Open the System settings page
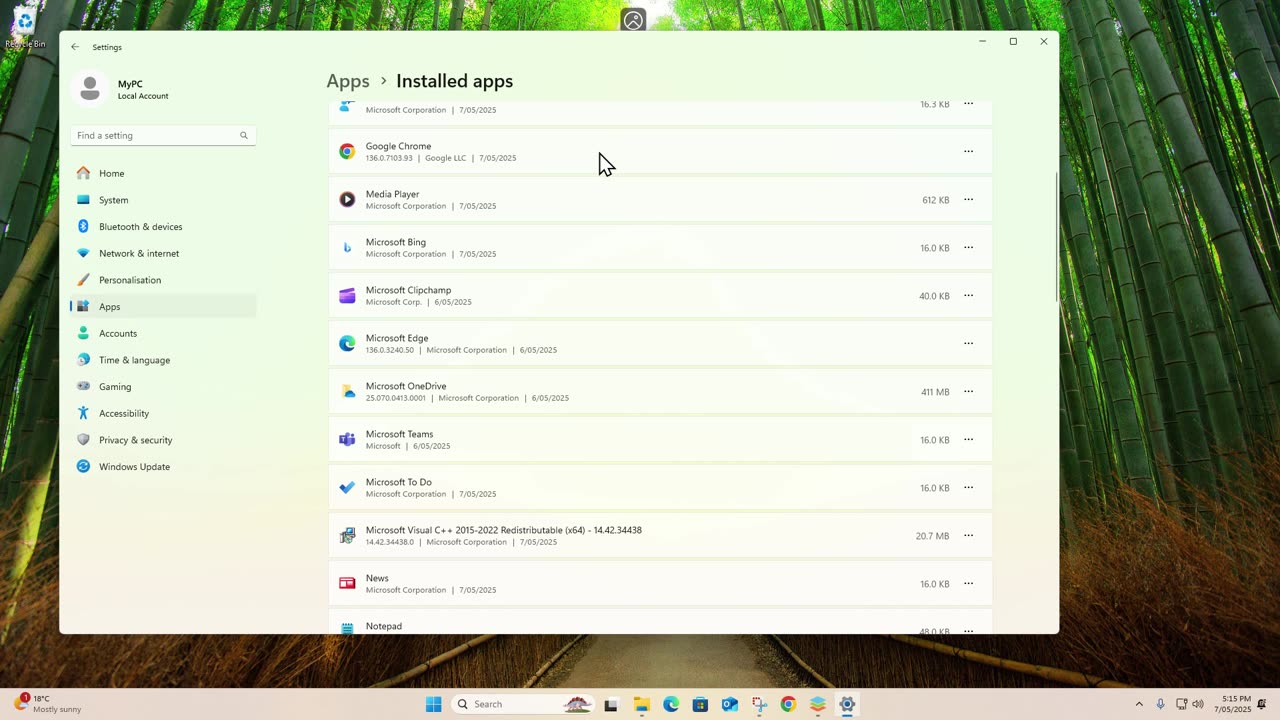 pos(163,200)
